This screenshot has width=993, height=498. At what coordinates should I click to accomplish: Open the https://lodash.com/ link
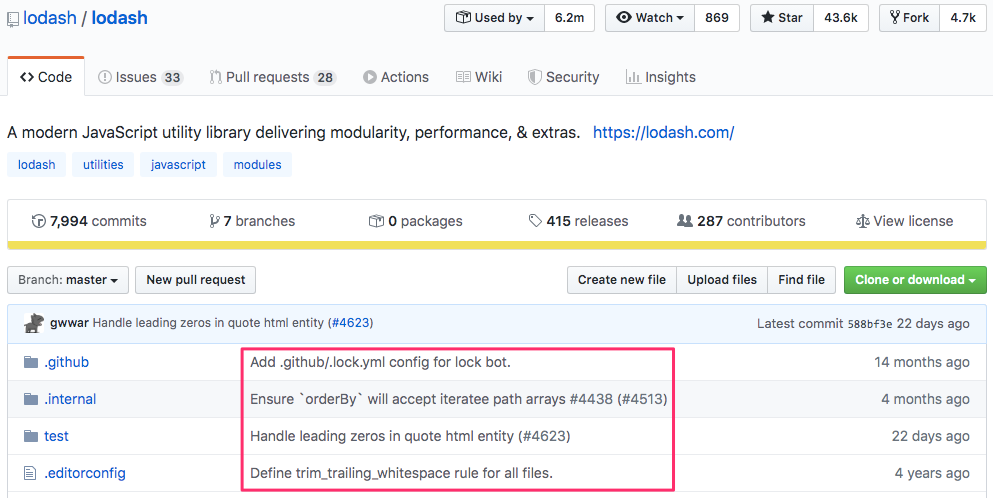[x=664, y=132]
